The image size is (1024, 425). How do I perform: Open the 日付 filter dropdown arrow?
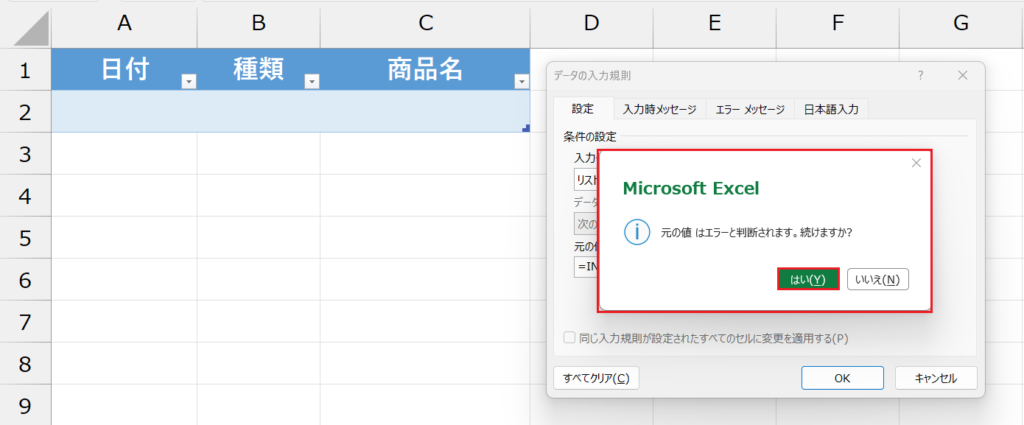coord(188,82)
